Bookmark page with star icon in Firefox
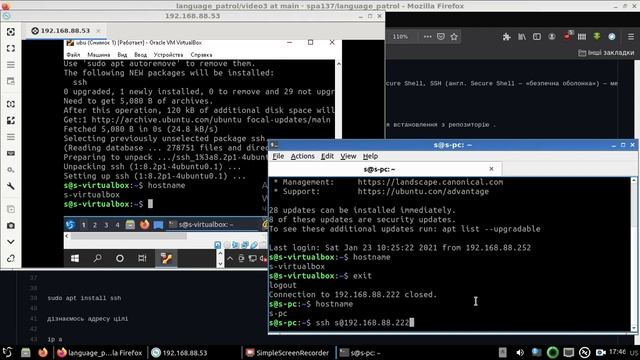The image size is (640, 360). coord(454,37)
